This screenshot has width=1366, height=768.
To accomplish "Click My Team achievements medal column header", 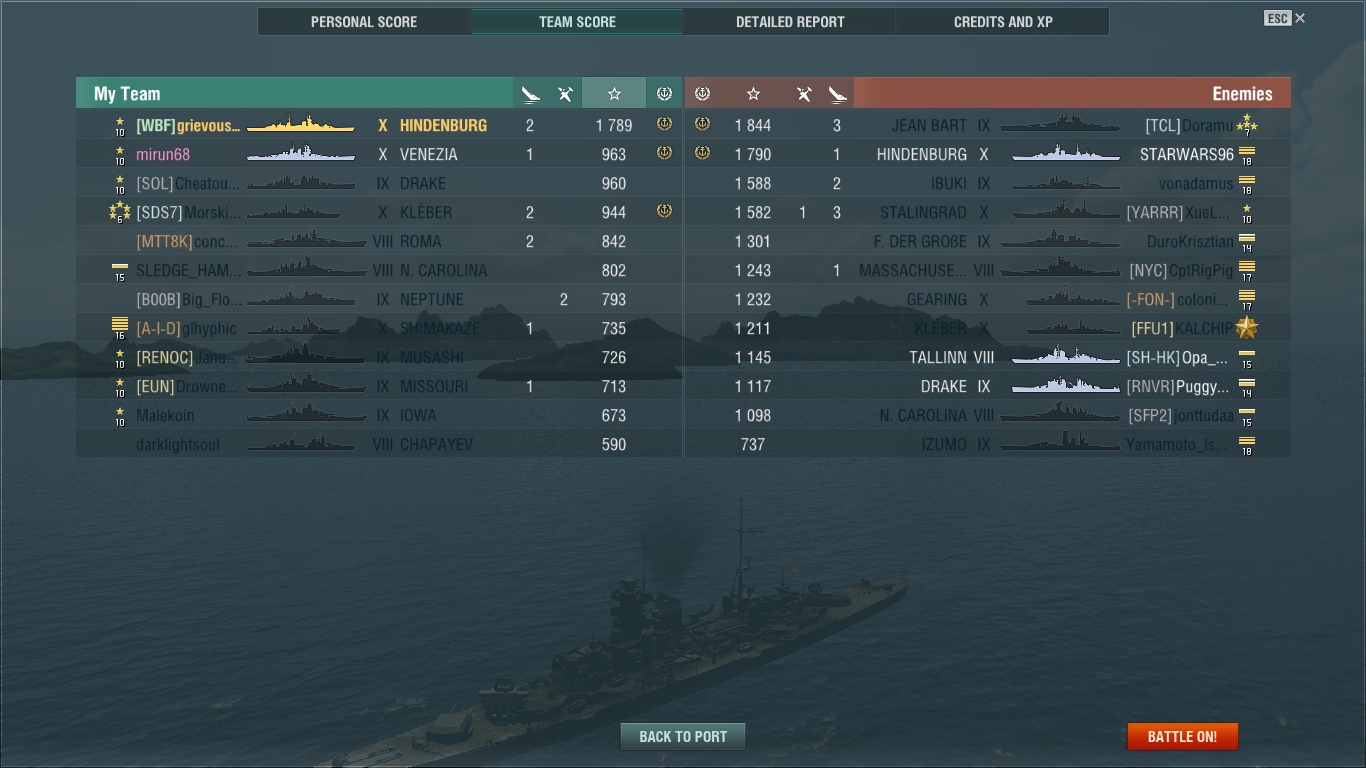I will click(x=664, y=93).
